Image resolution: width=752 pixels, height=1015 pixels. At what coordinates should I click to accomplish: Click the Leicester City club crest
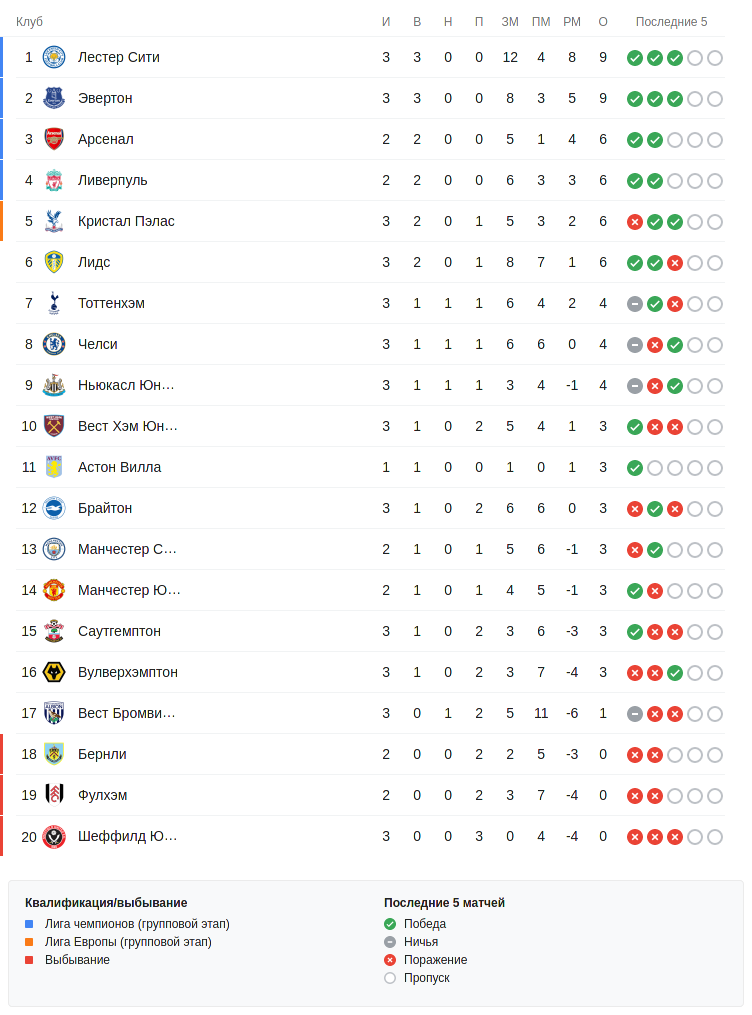coord(54,57)
